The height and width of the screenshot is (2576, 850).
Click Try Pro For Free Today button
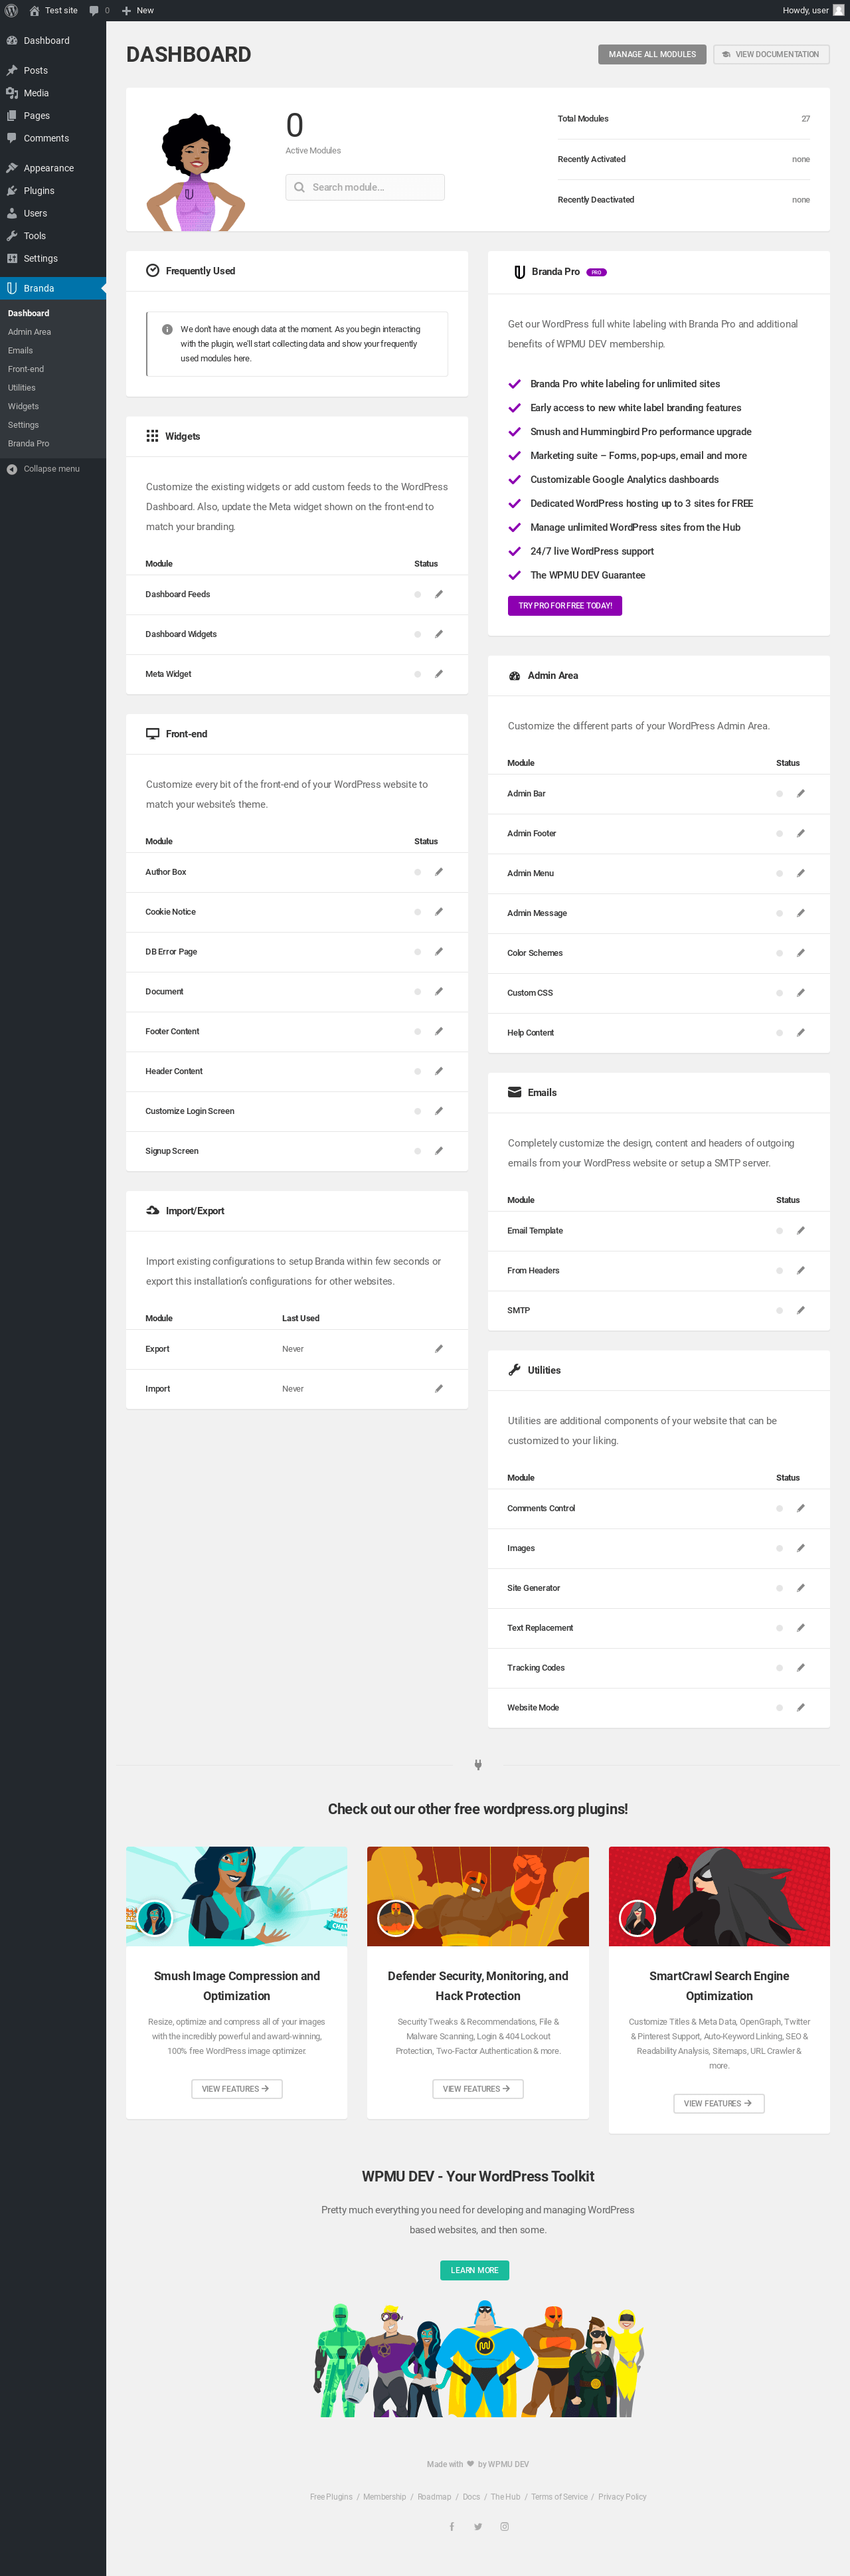tap(565, 606)
